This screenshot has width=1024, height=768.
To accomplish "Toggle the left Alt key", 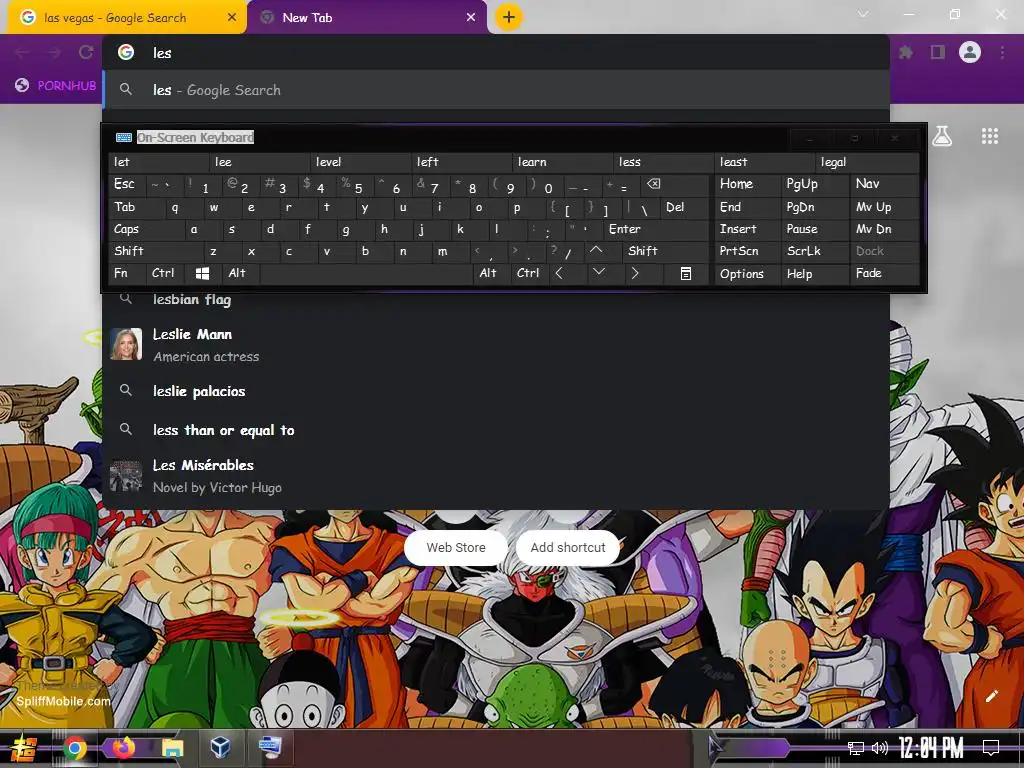I will 240,274.
